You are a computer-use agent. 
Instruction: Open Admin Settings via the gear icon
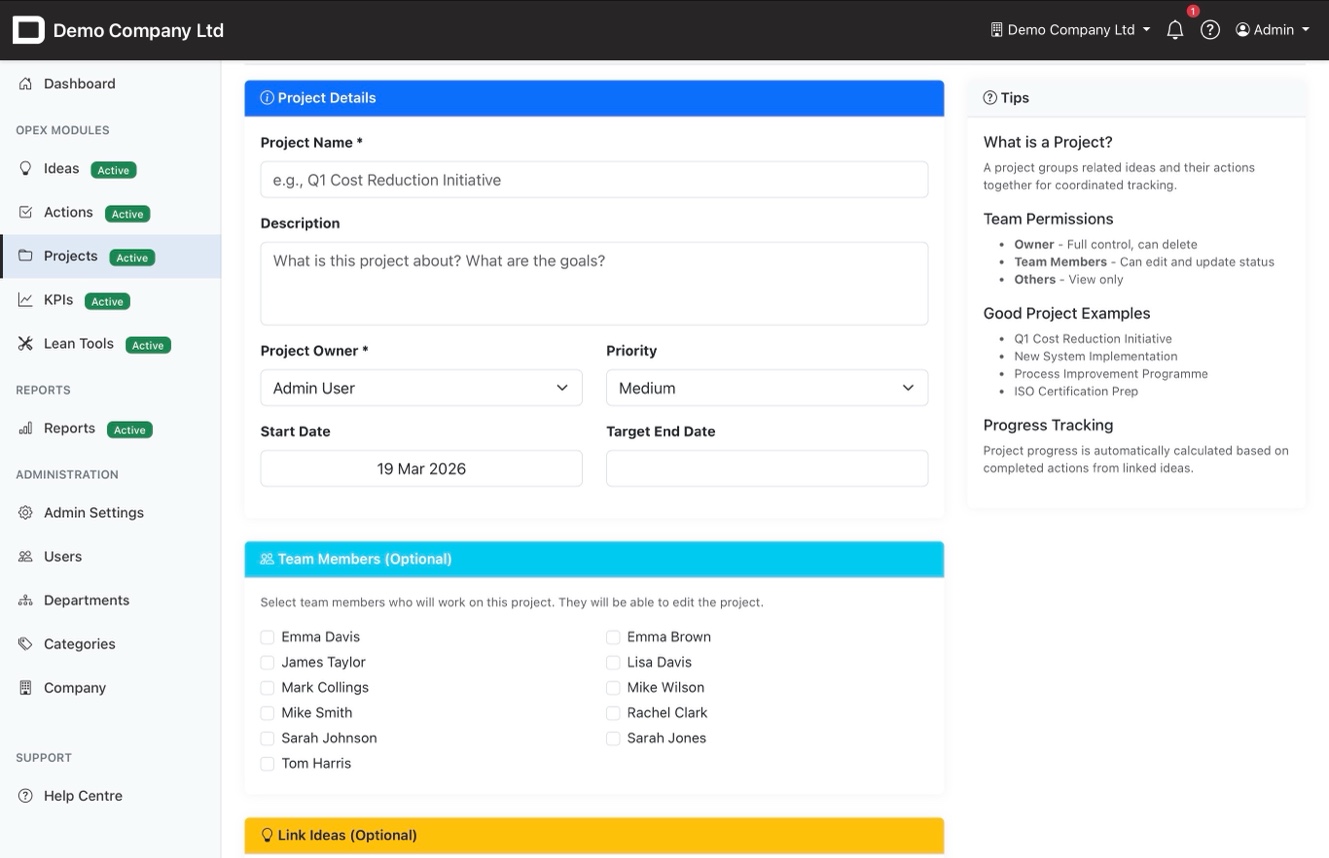(x=24, y=512)
